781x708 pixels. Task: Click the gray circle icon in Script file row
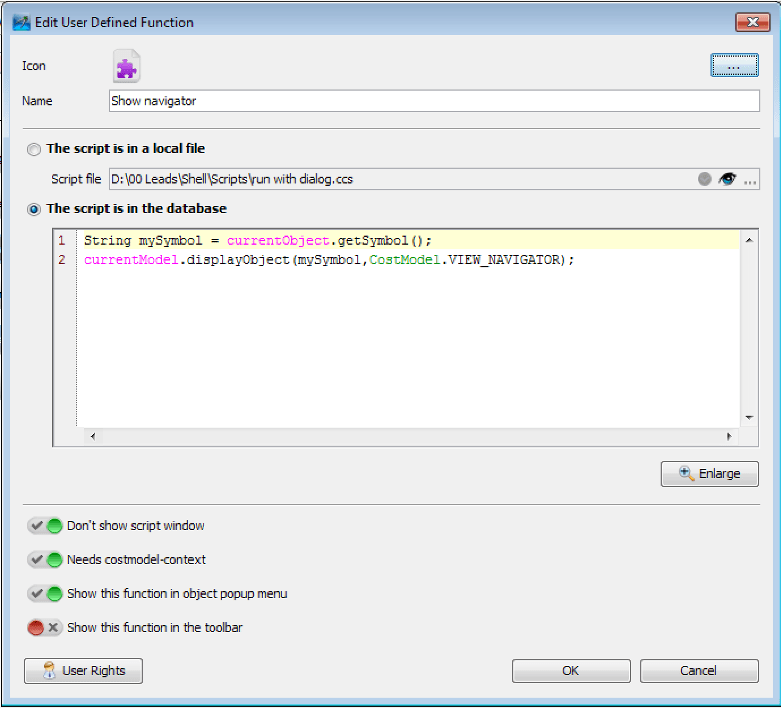(704, 179)
